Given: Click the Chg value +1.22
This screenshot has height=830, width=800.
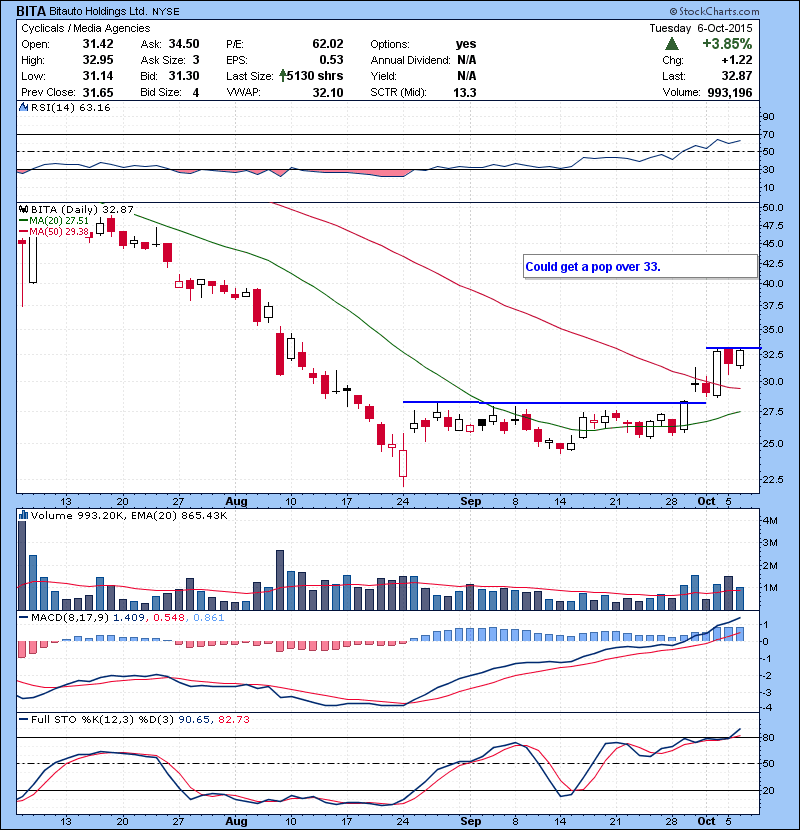Looking at the screenshot, I should coord(737,60).
